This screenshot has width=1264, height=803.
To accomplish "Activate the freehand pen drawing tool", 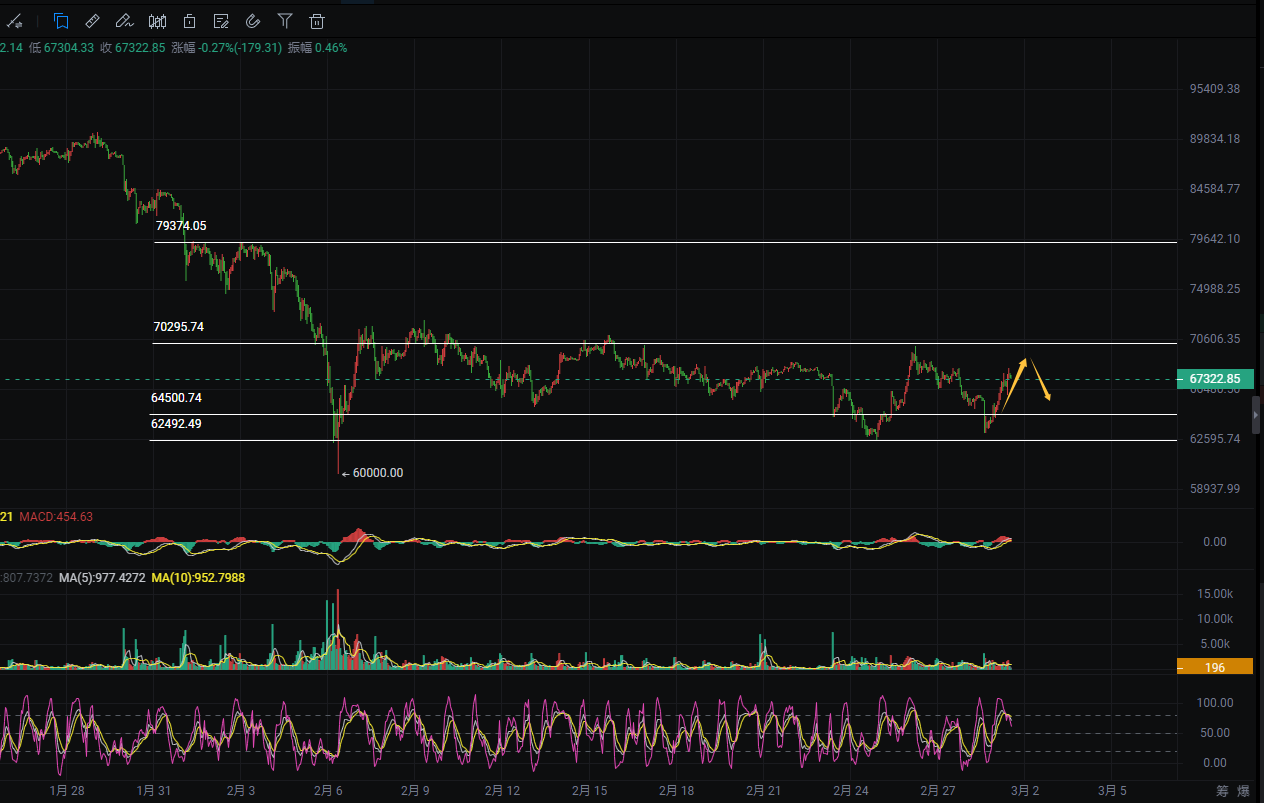I will (124, 20).
